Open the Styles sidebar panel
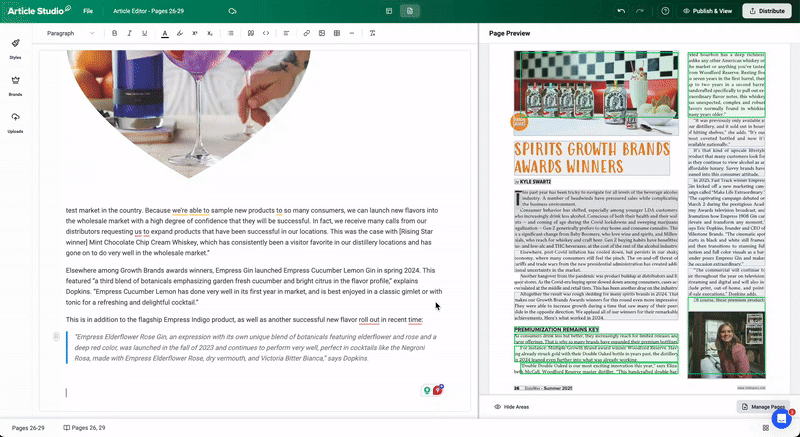 tap(15, 49)
